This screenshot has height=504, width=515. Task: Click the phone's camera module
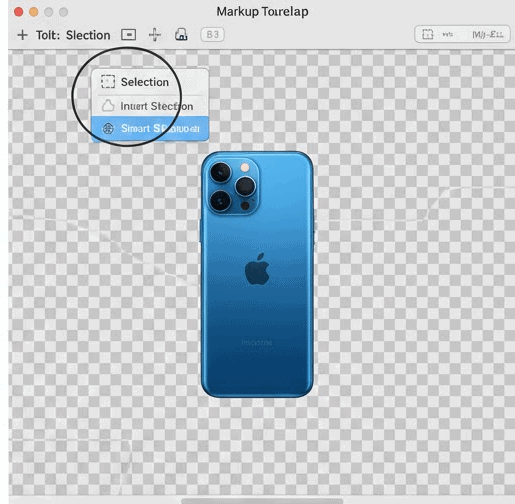tap(234, 186)
